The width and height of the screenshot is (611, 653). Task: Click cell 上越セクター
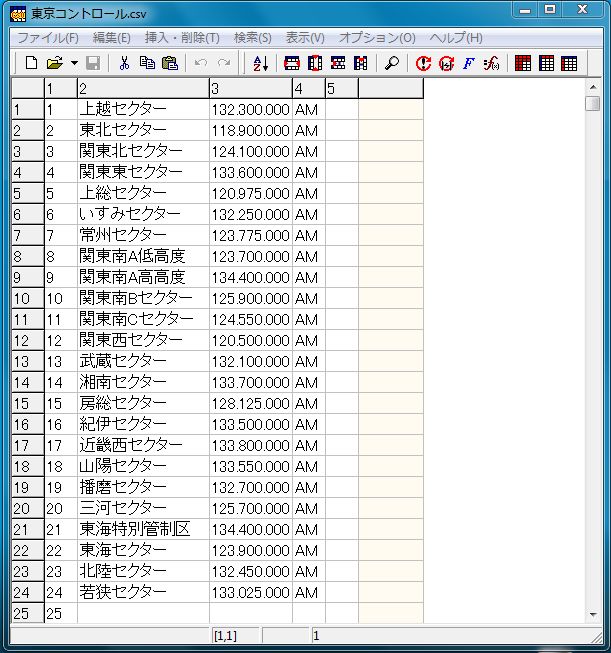143,110
